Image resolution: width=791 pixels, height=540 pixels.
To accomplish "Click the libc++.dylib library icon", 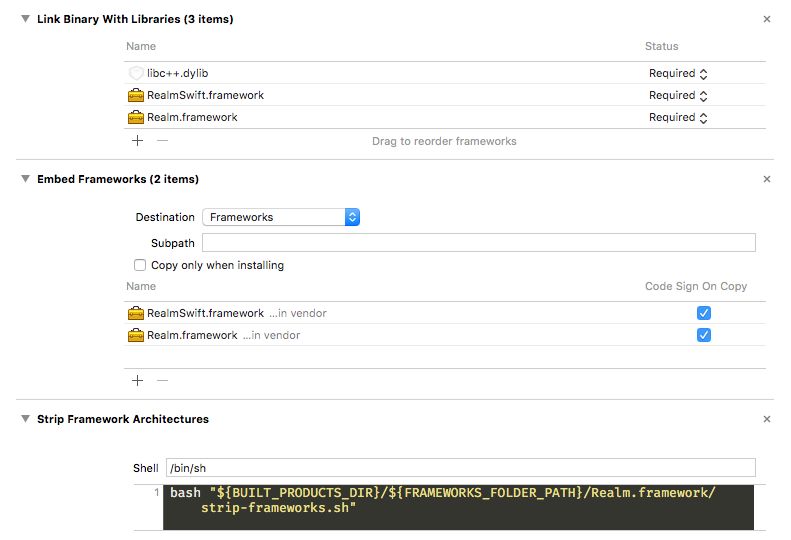I will [x=136, y=73].
